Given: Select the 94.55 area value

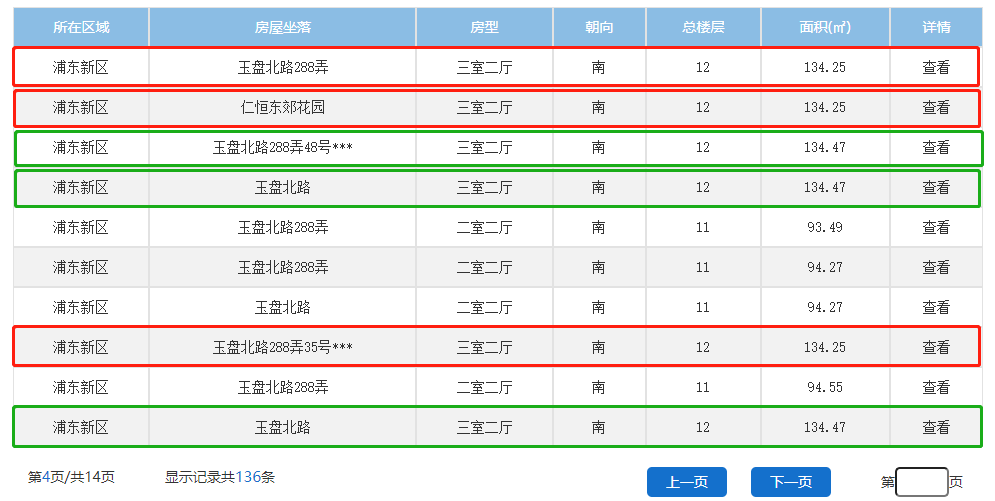Looking at the screenshot, I should [825, 387].
